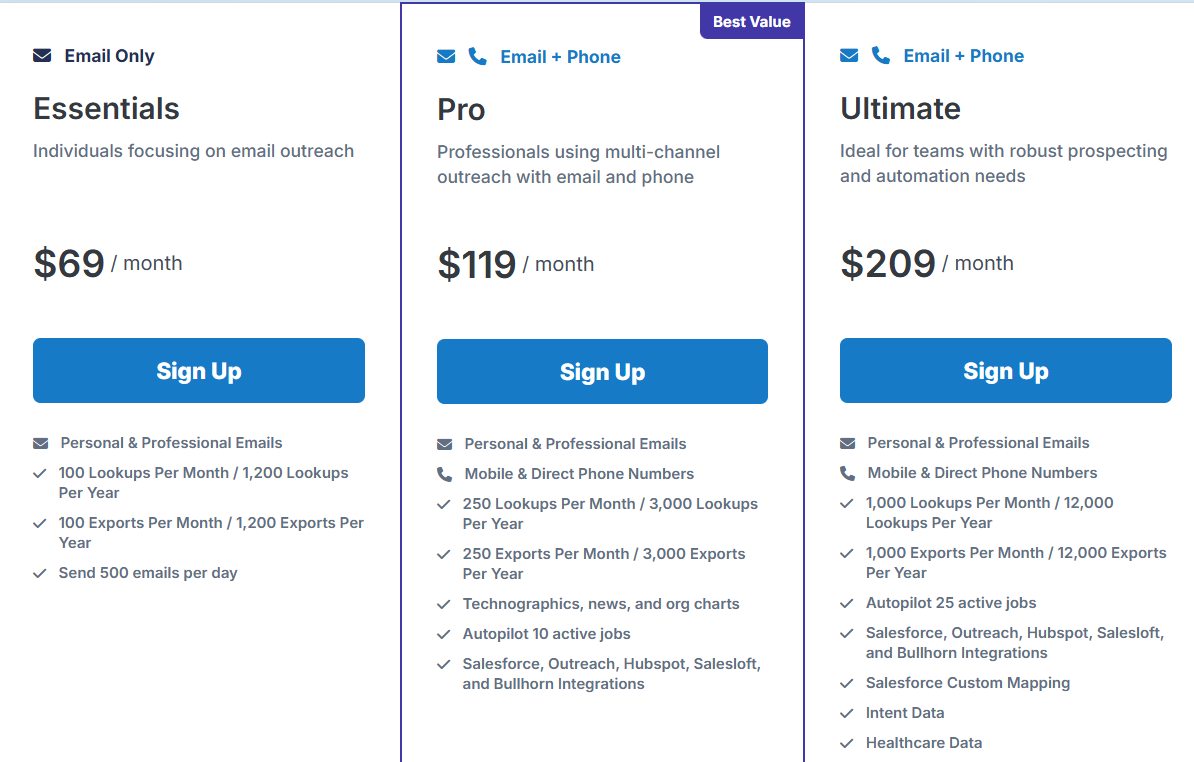Click the envelope icon on the Essentials plan
This screenshot has width=1194, height=762.
[x=41, y=55]
